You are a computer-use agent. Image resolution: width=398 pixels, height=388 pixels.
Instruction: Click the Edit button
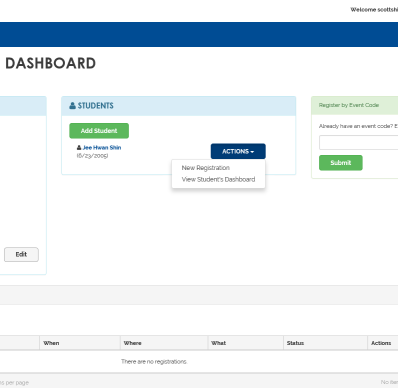pos(21,254)
